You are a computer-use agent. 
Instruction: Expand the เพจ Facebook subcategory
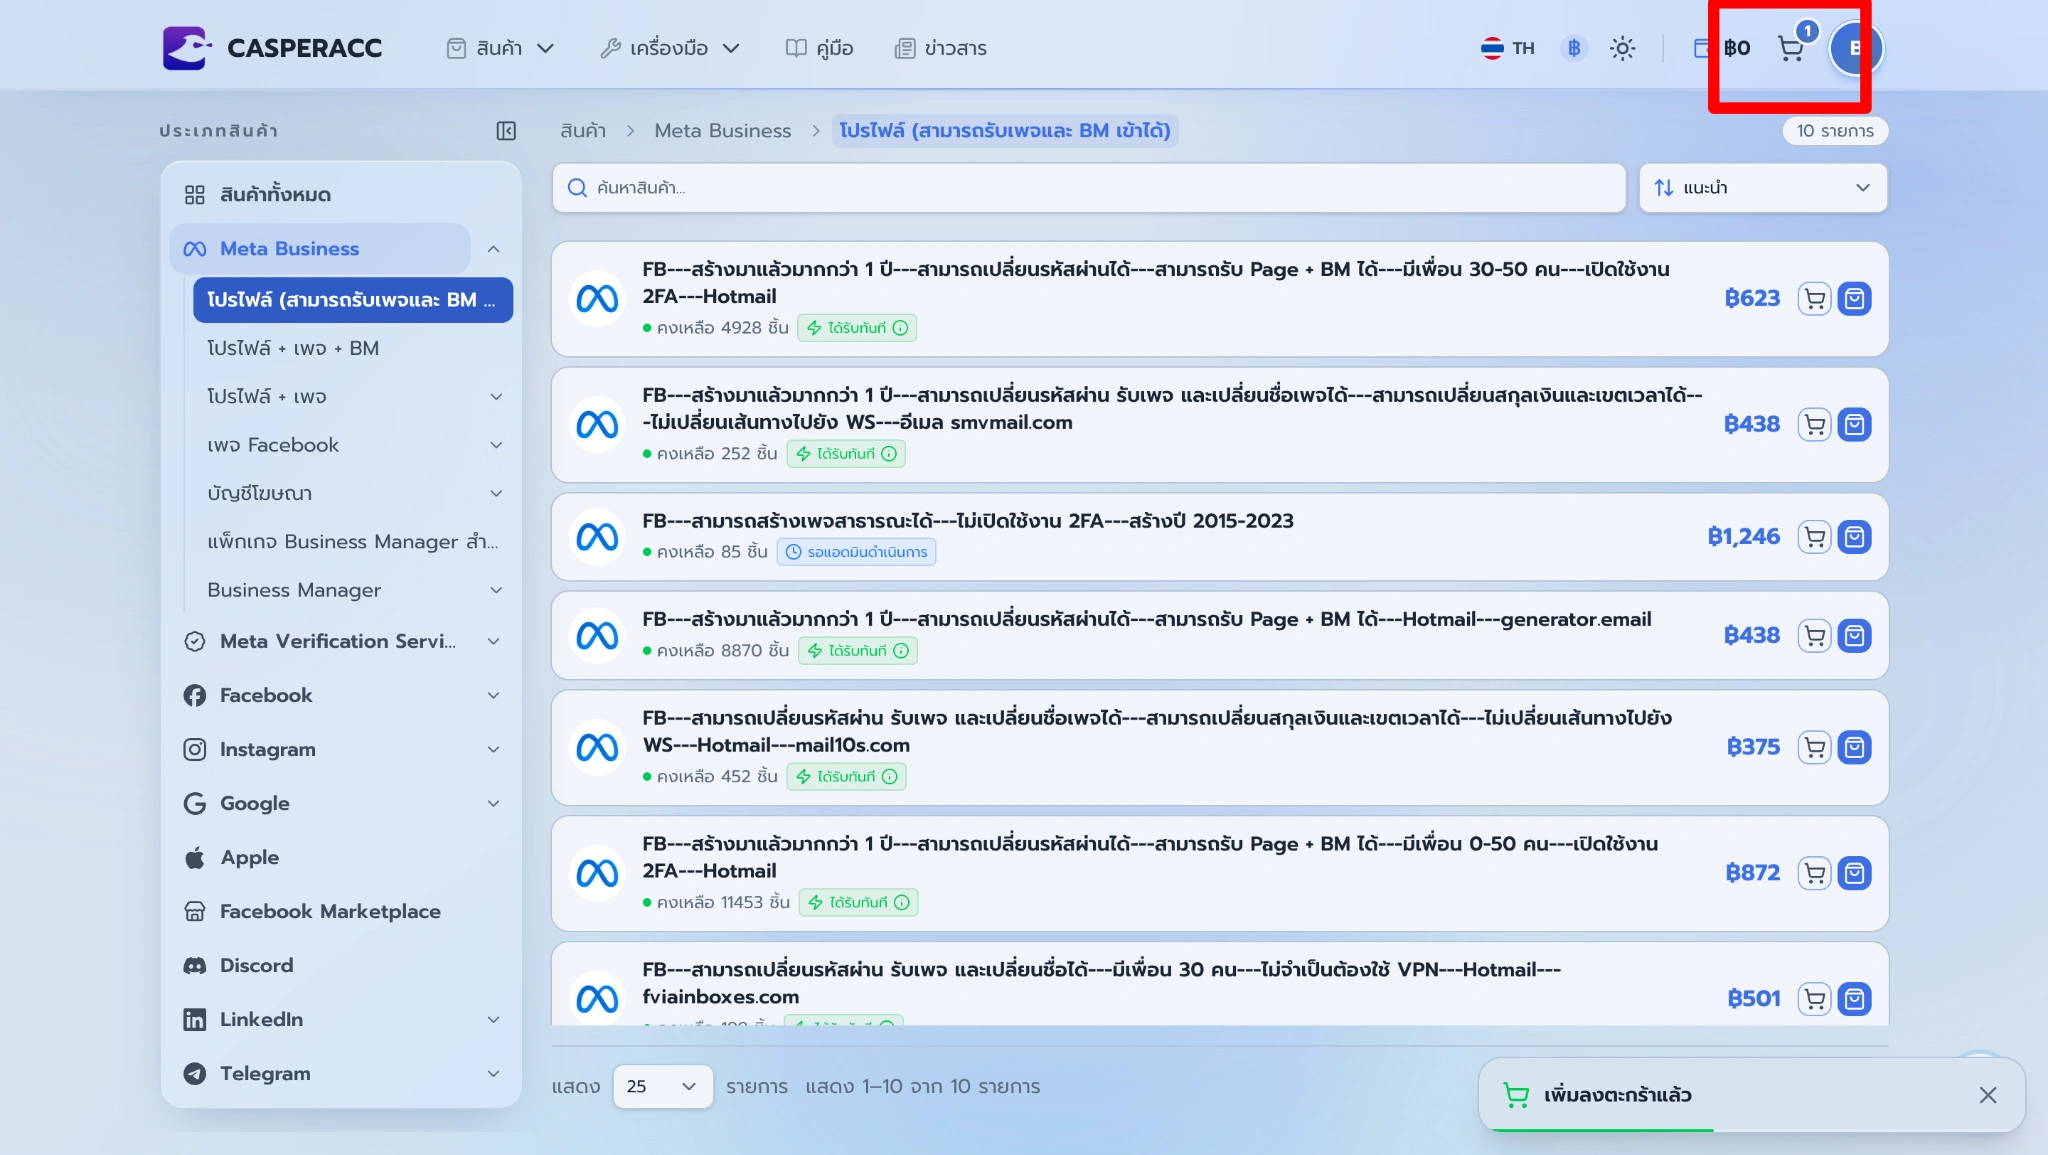(496, 445)
